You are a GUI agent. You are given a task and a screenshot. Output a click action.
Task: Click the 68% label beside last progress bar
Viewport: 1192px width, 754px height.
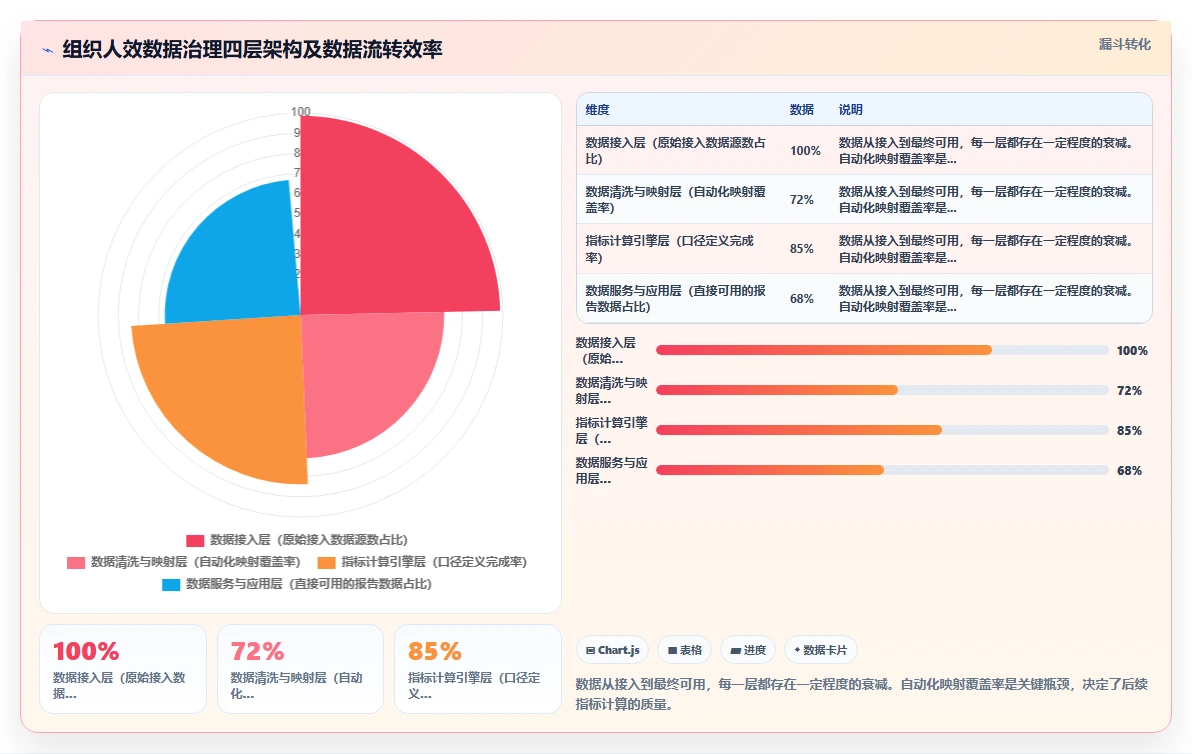(x=1129, y=470)
